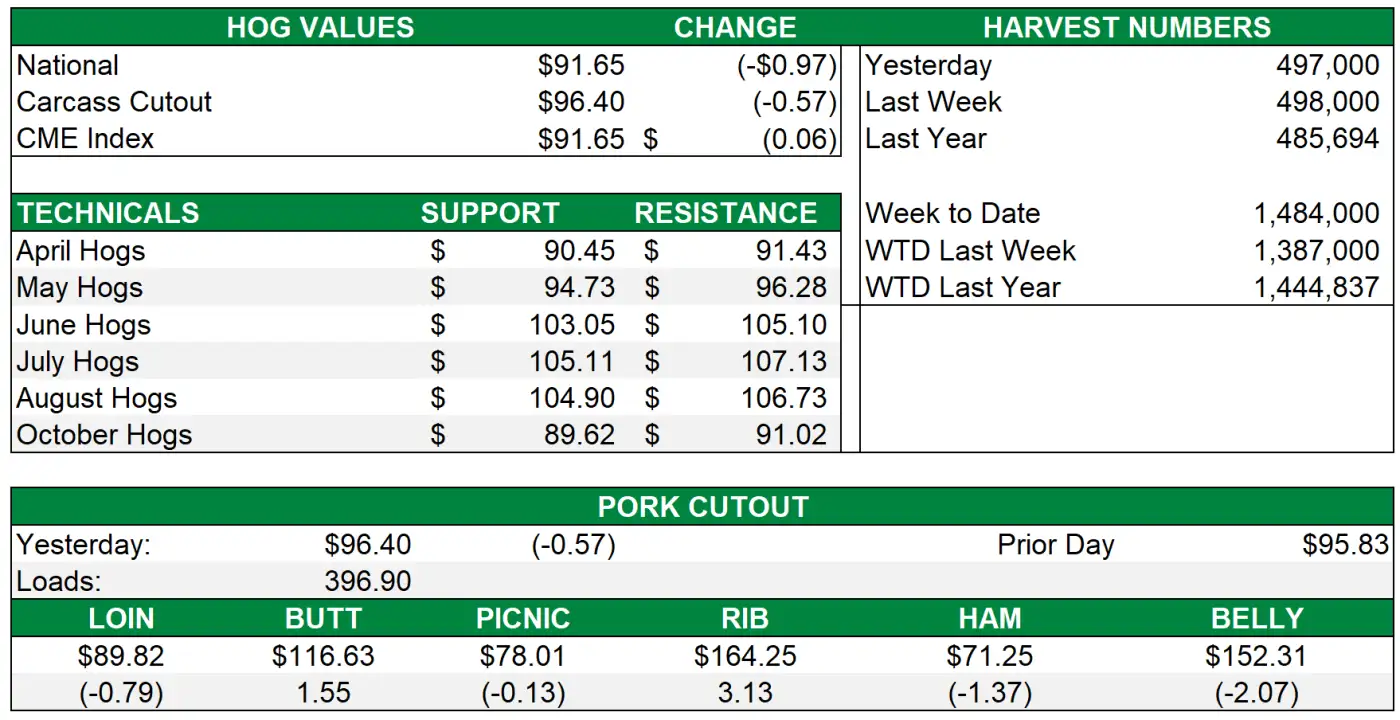Image resolution: width=1400 pixels, height=720 pixels.
Task: Select August Hogs resistance value 106.73
Action: pyautogui.click(x=784, y=398)
